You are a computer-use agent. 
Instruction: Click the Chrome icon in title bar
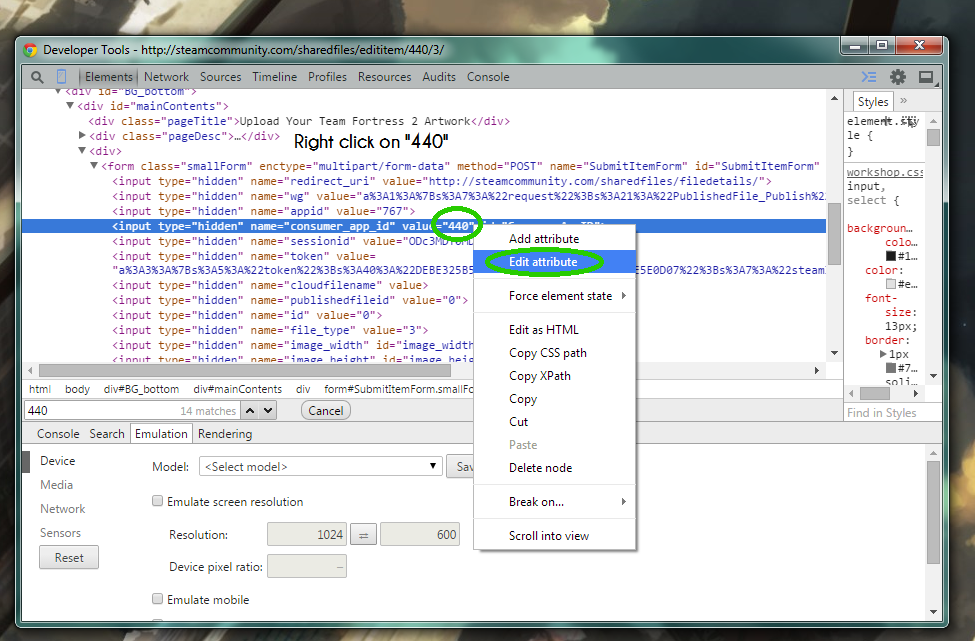pyautogui.click(x=30, y=50)
